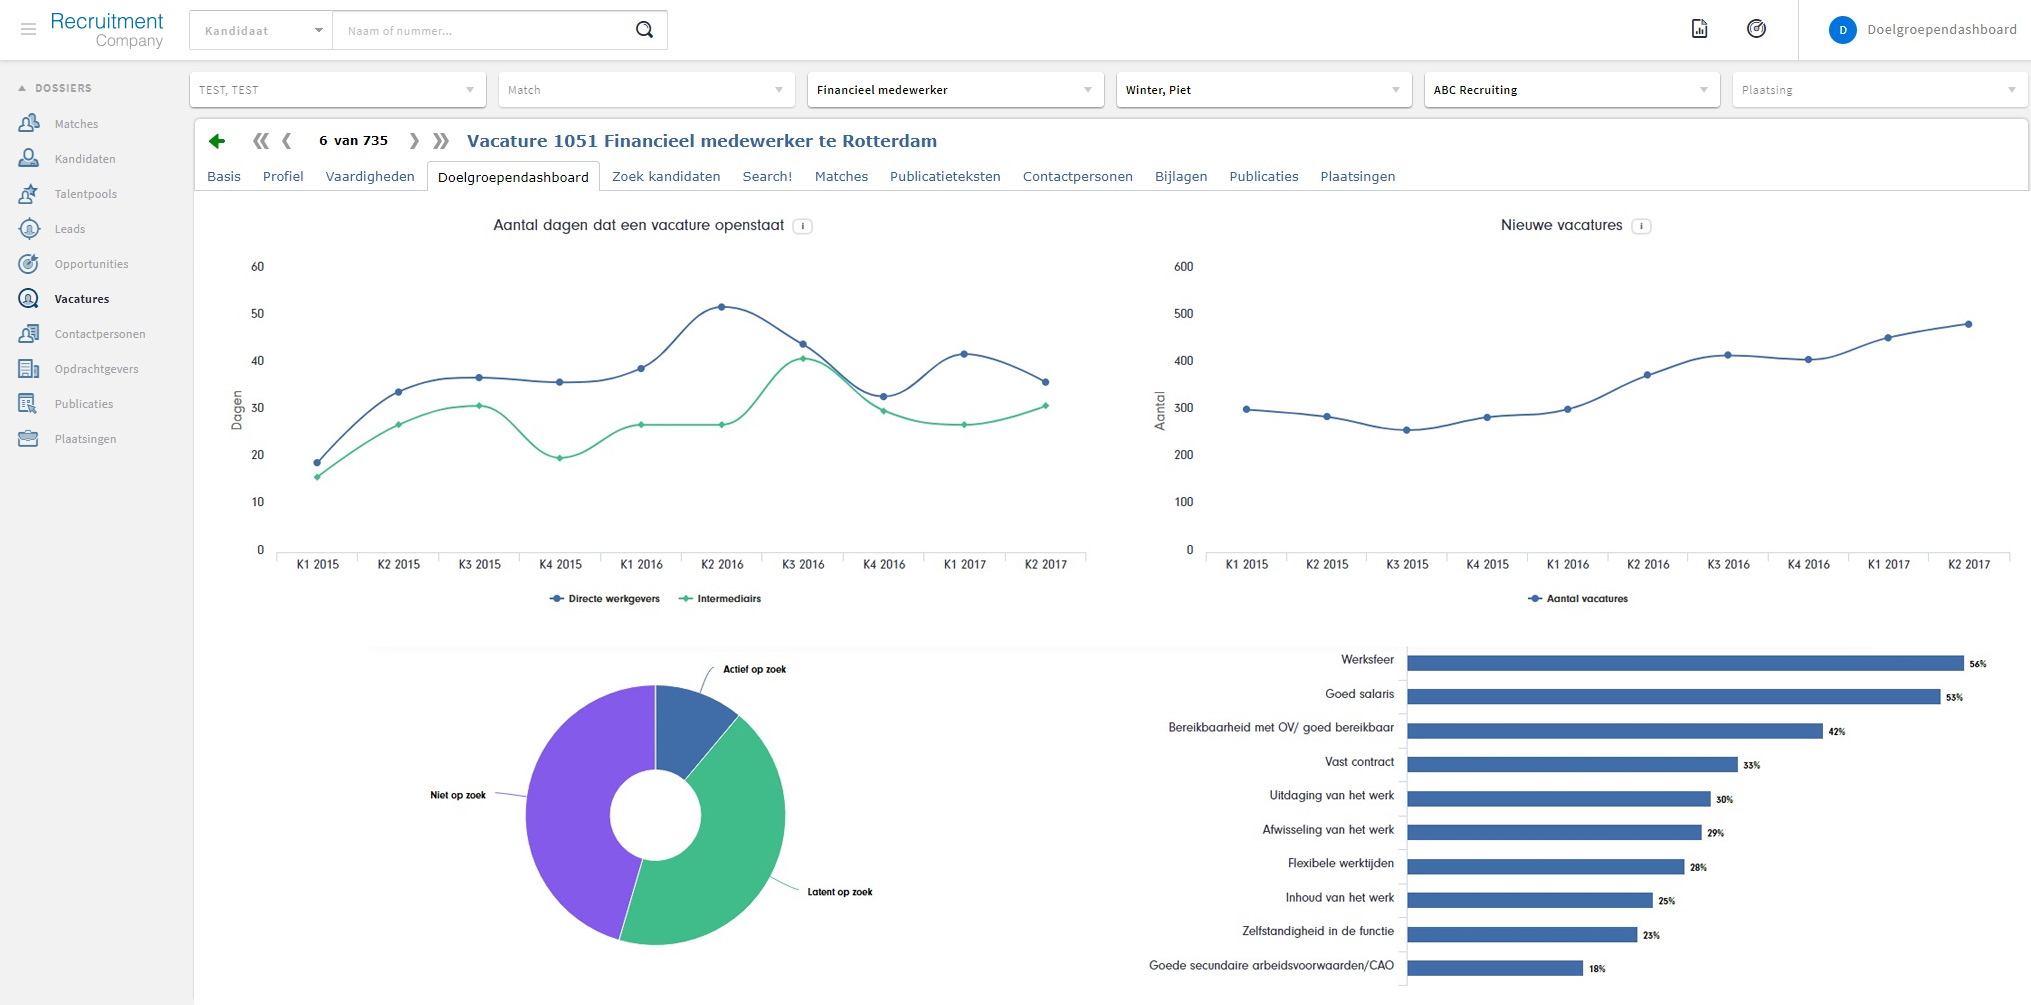
Task: Go to next vacancy with right chevron
Action: coord(414,141)
